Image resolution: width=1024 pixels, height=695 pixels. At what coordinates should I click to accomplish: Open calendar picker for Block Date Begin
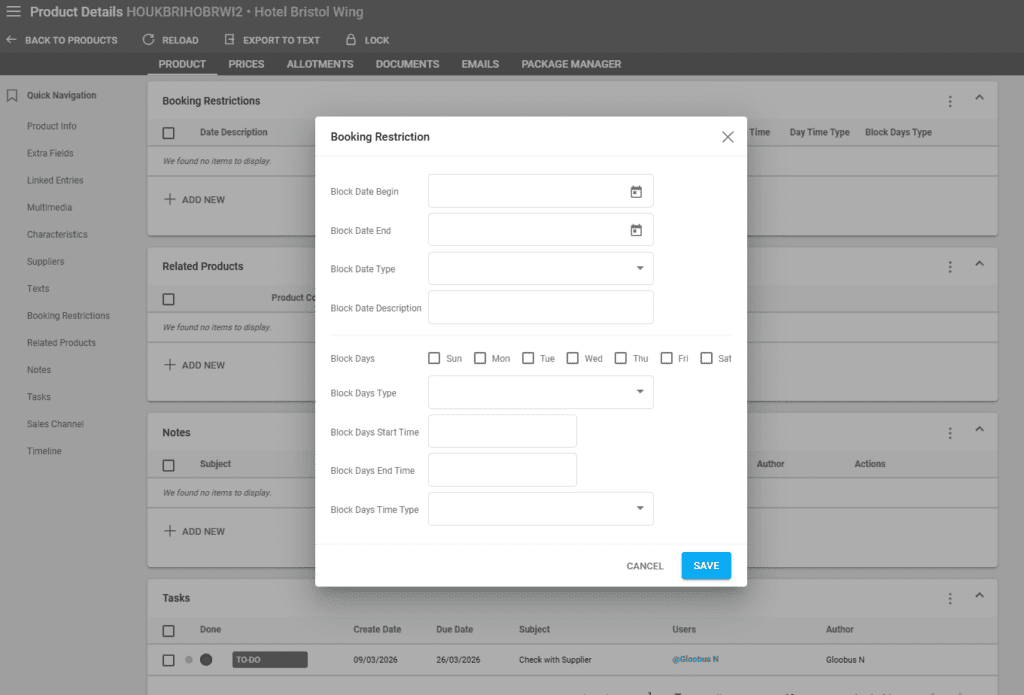[636, 192]
